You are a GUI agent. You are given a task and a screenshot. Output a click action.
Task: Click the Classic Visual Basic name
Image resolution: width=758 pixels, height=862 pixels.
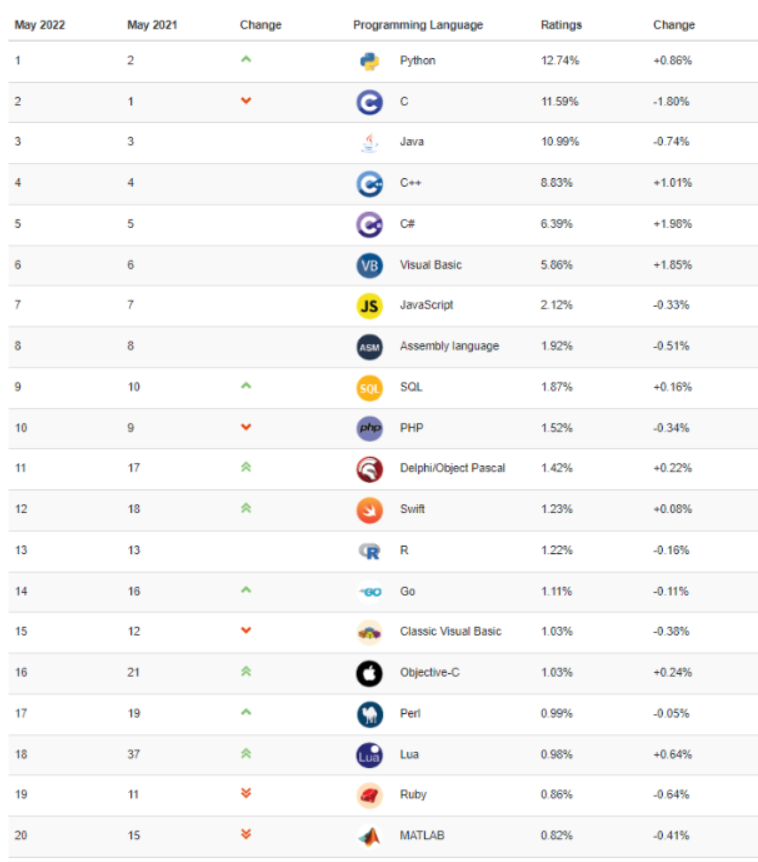pyautogui.click(x=450, y=632)
